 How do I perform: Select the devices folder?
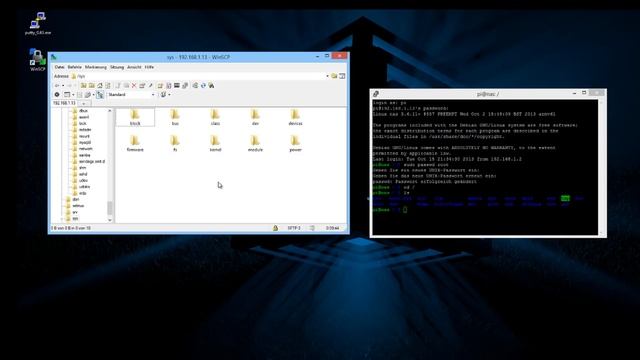pyautogui.click(x=295, y=117)
